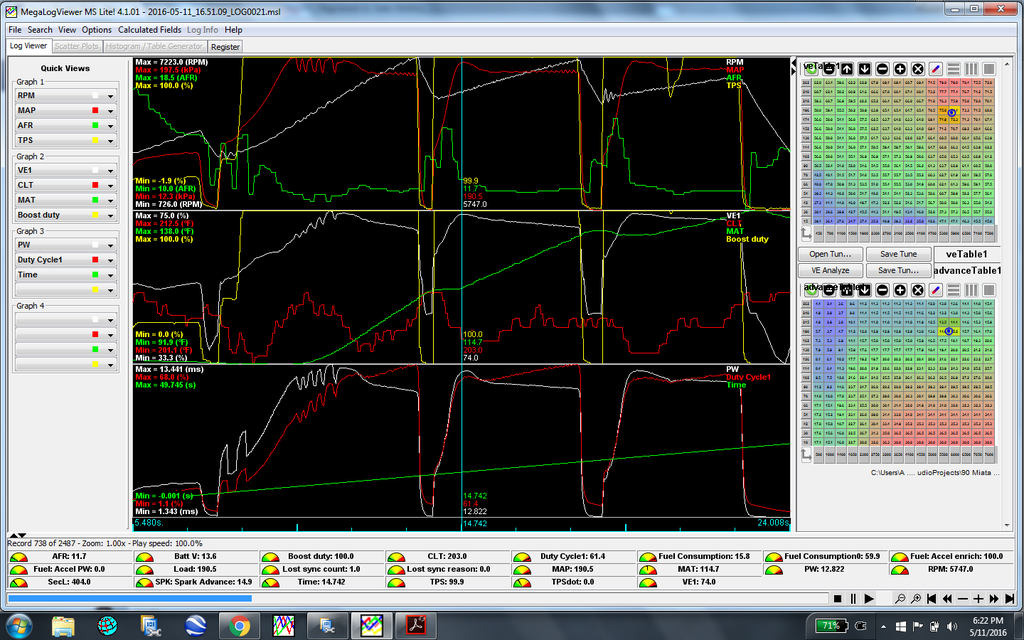Start log playback with the play button
The width and height of the screenshot is (1024, 640).
click(869, 598)
